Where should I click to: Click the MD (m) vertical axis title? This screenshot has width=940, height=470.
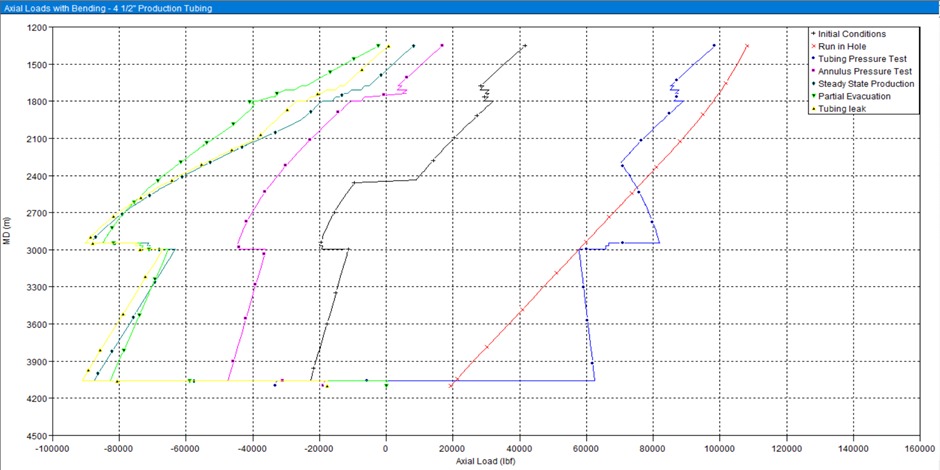click(x=8, y=236)
